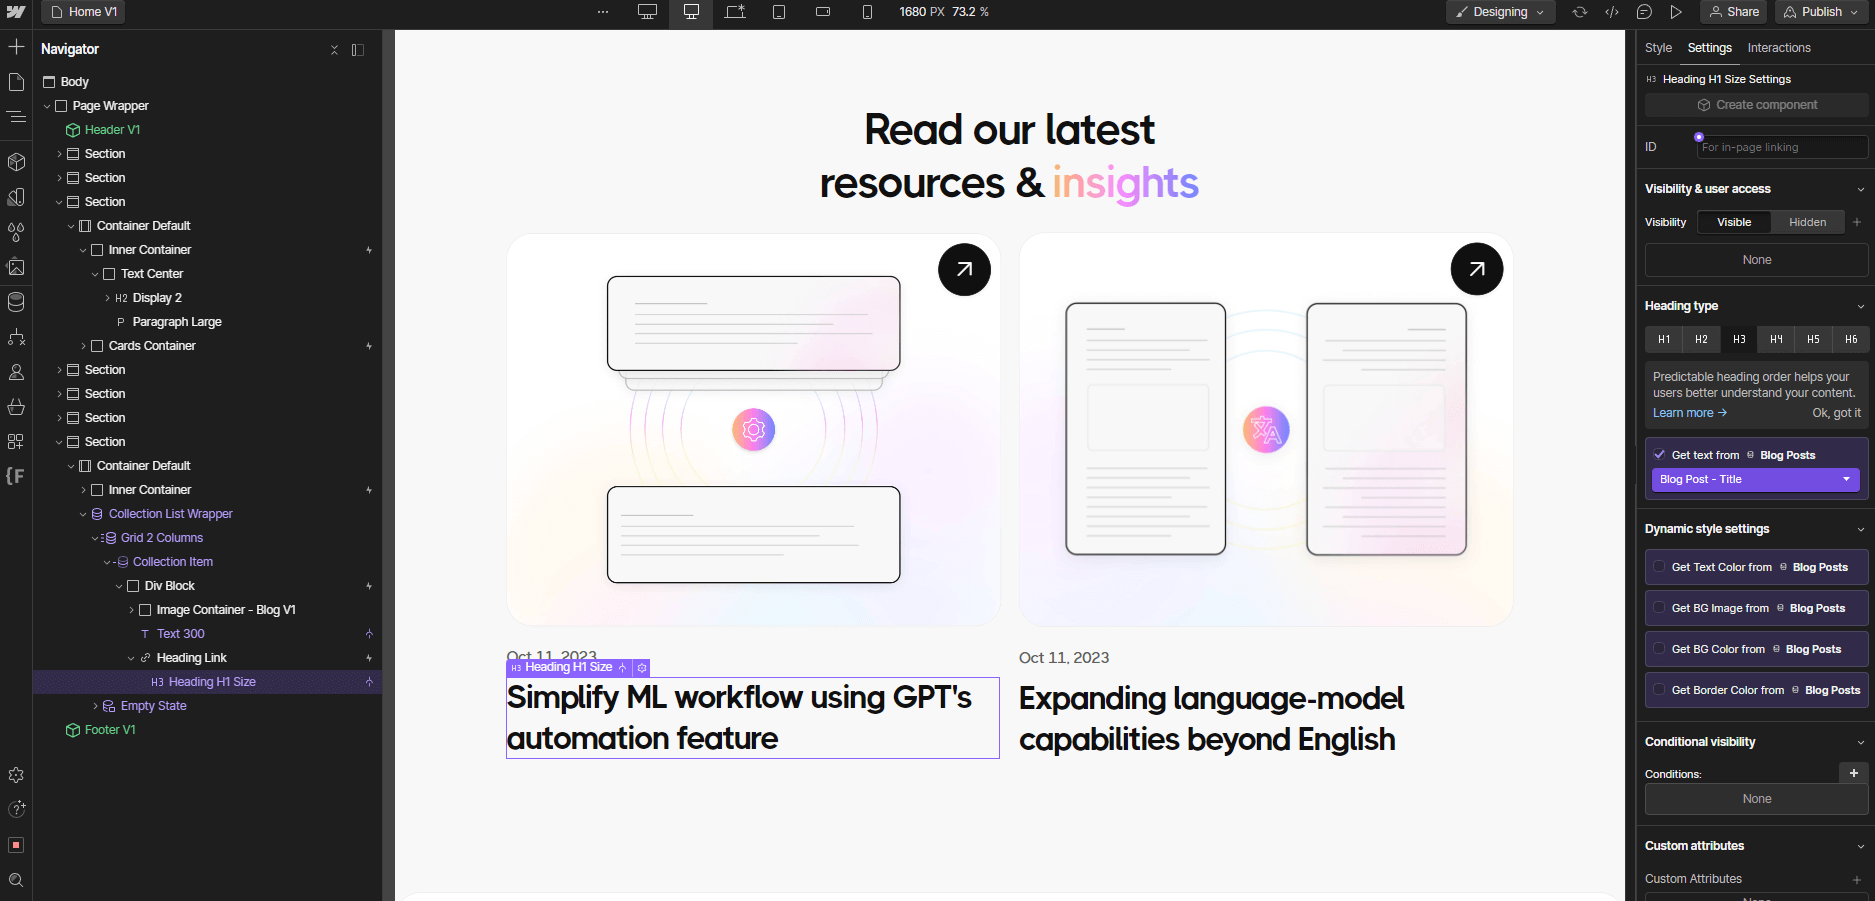1875x901 pixels.
Task: Click the Create component button
Action: pyautogui.click(x=1756, y=104)
